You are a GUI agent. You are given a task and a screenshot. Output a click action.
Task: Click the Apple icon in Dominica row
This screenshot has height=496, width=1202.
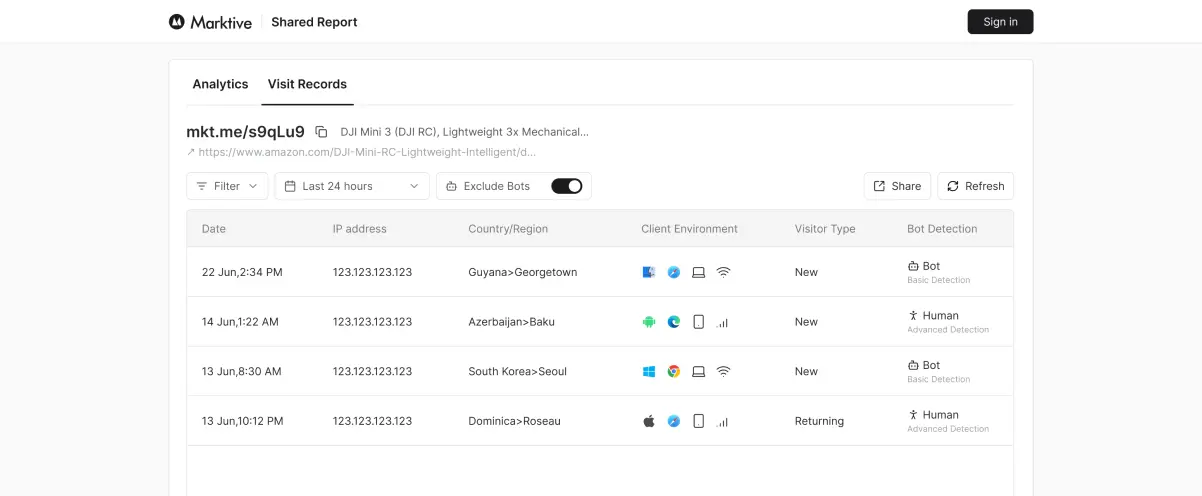[x=649, y=421]
